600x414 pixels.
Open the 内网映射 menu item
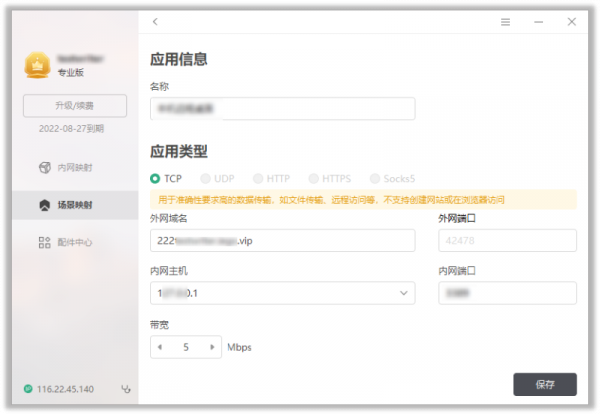80,167
